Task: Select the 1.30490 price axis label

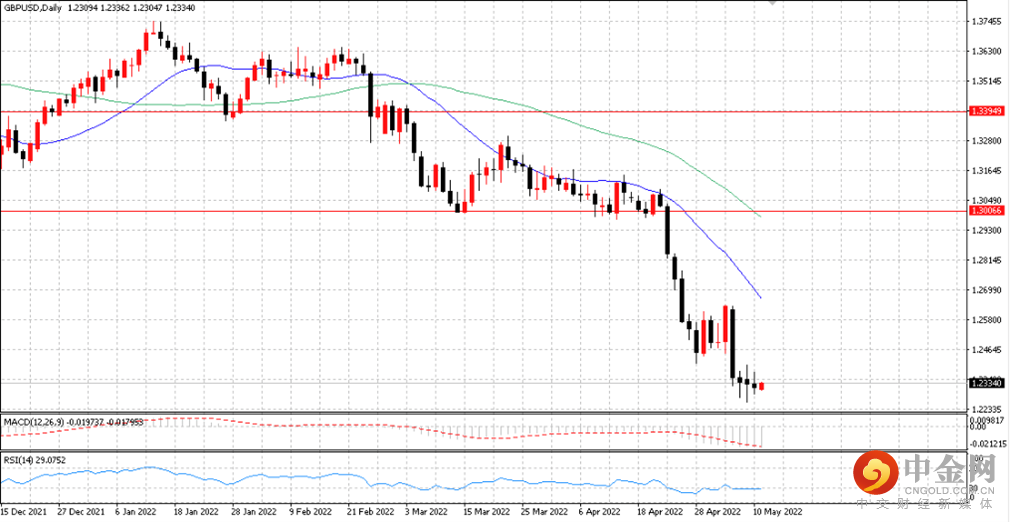Action: [987, 200]
